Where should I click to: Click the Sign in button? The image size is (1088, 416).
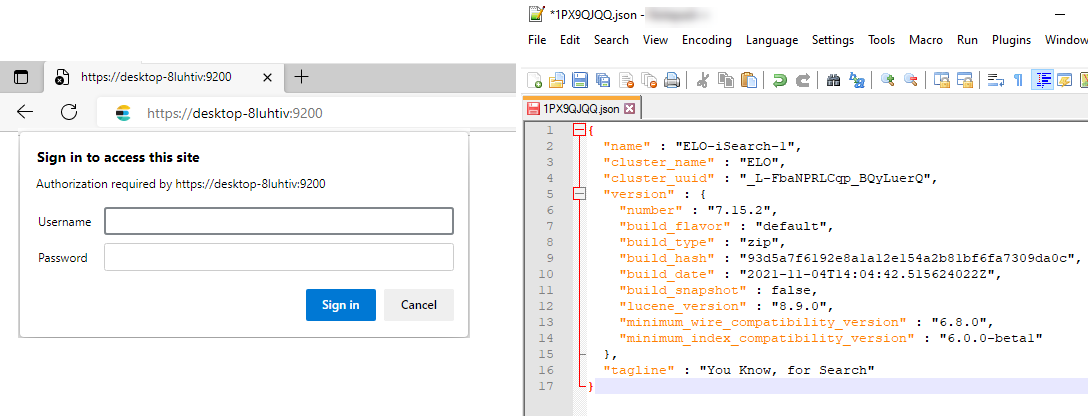(341, 305)
